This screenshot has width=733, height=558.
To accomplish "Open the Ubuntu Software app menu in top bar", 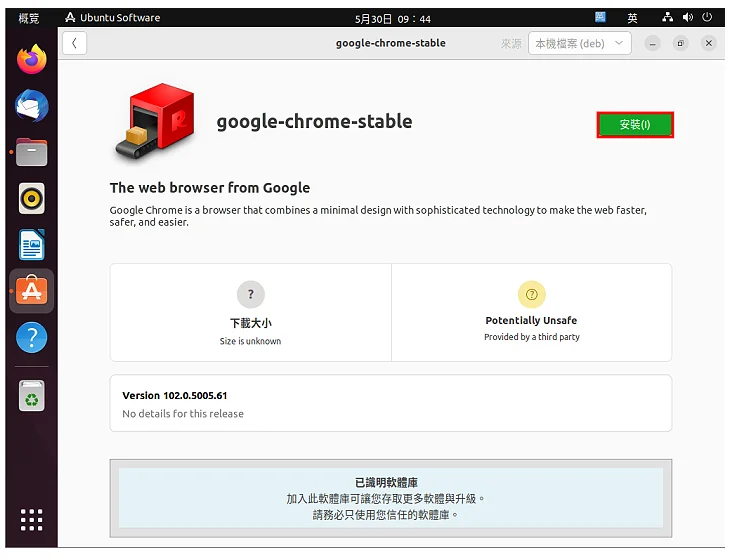I will (x=113, y=18).
